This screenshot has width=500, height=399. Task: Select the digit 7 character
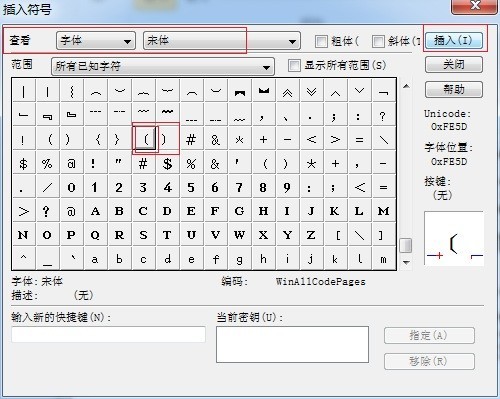[239, 187]
